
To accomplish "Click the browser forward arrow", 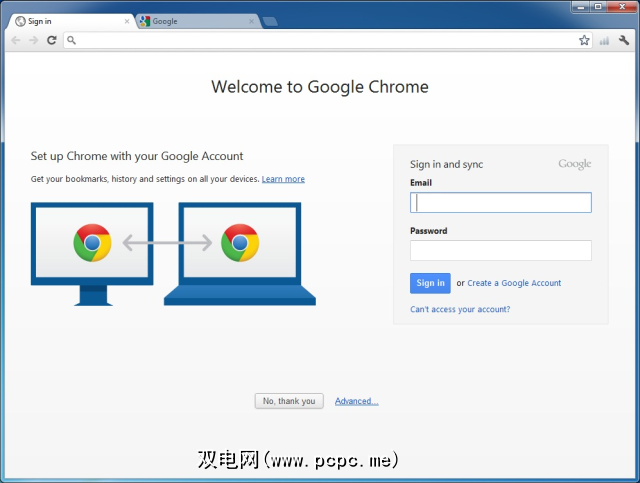I will [33, 40].
